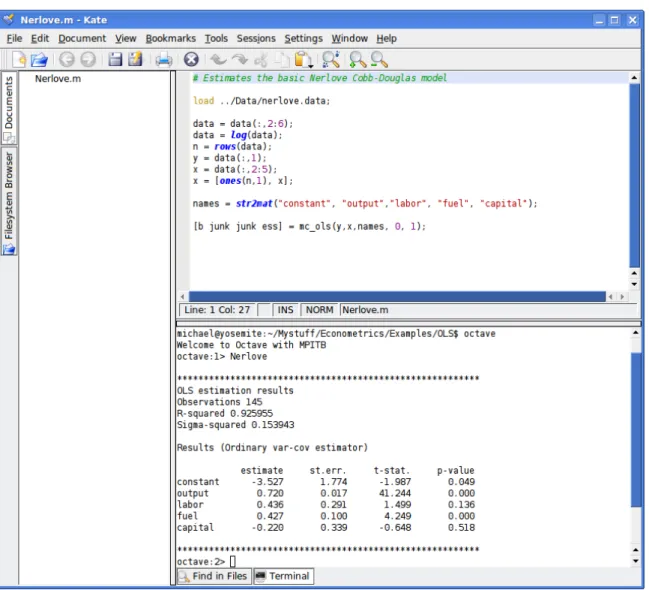Close the current document via X icon

(191, 60)
